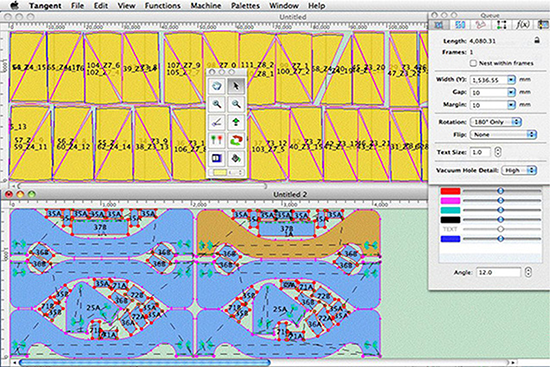Image resolution: width=550 pixels, height=367 pixels.
Task: Click the Gap value input field
Action: click(489, 93)
